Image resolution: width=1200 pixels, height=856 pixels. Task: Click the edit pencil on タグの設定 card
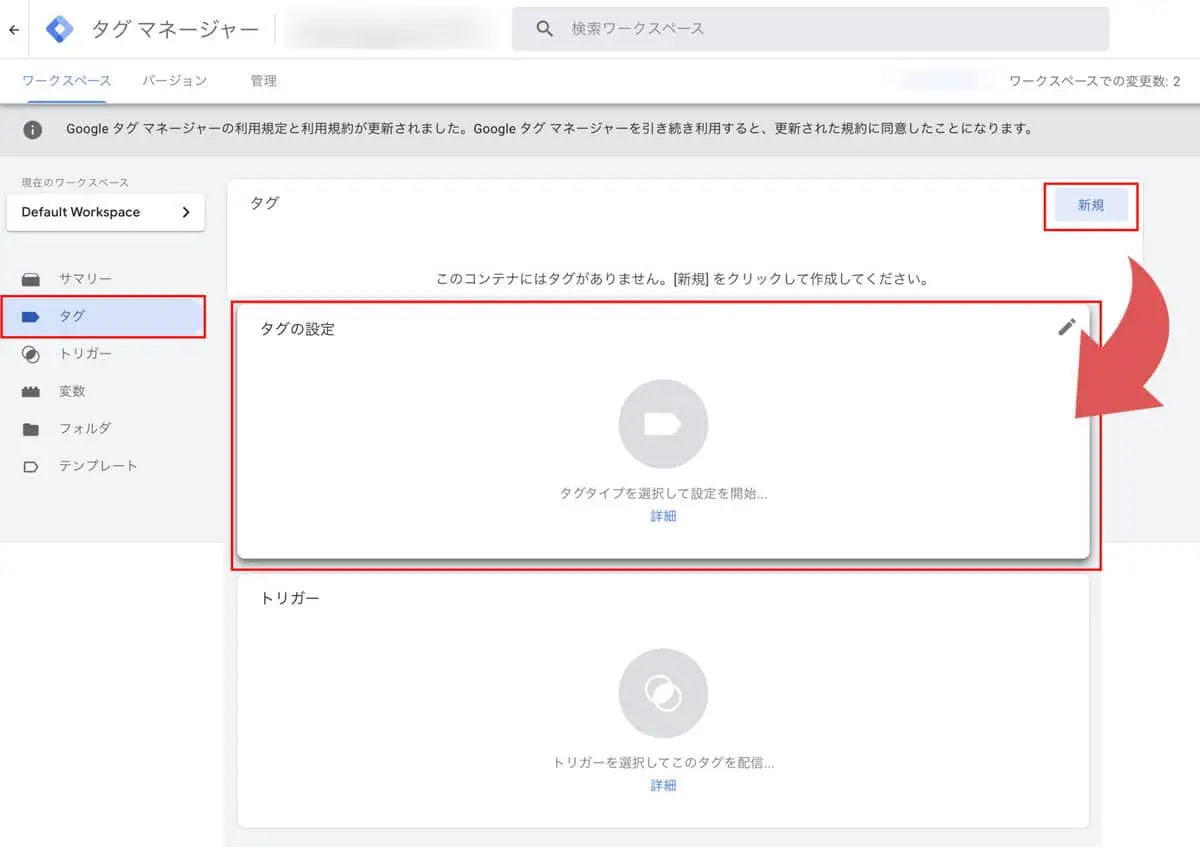[x=1067, y=326]
